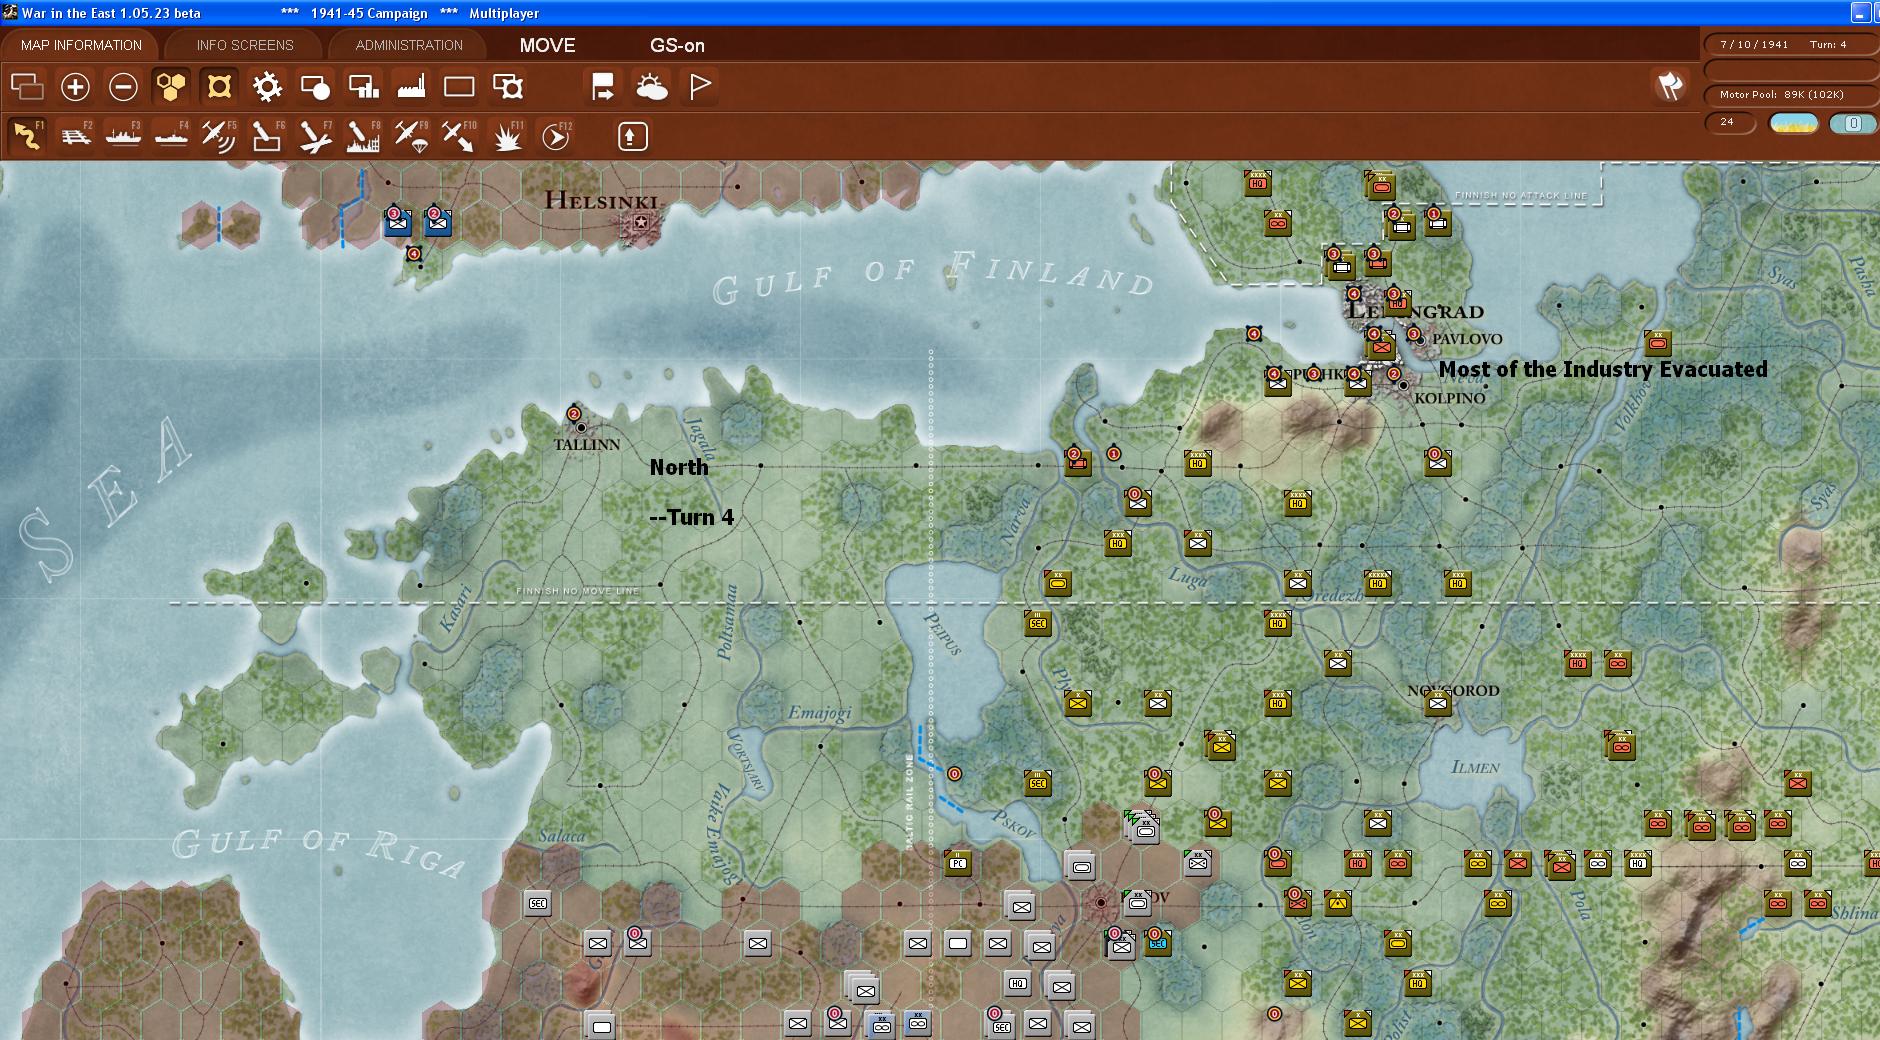
Task: Select the PC-labeled unit counter
Action: [957, 863]
